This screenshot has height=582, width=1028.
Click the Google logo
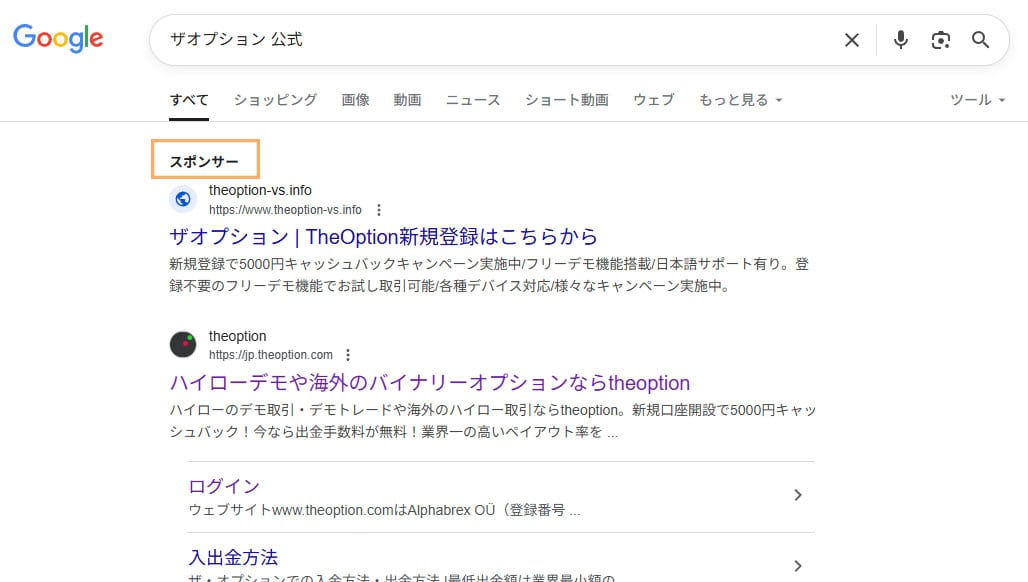coord(58,39)
